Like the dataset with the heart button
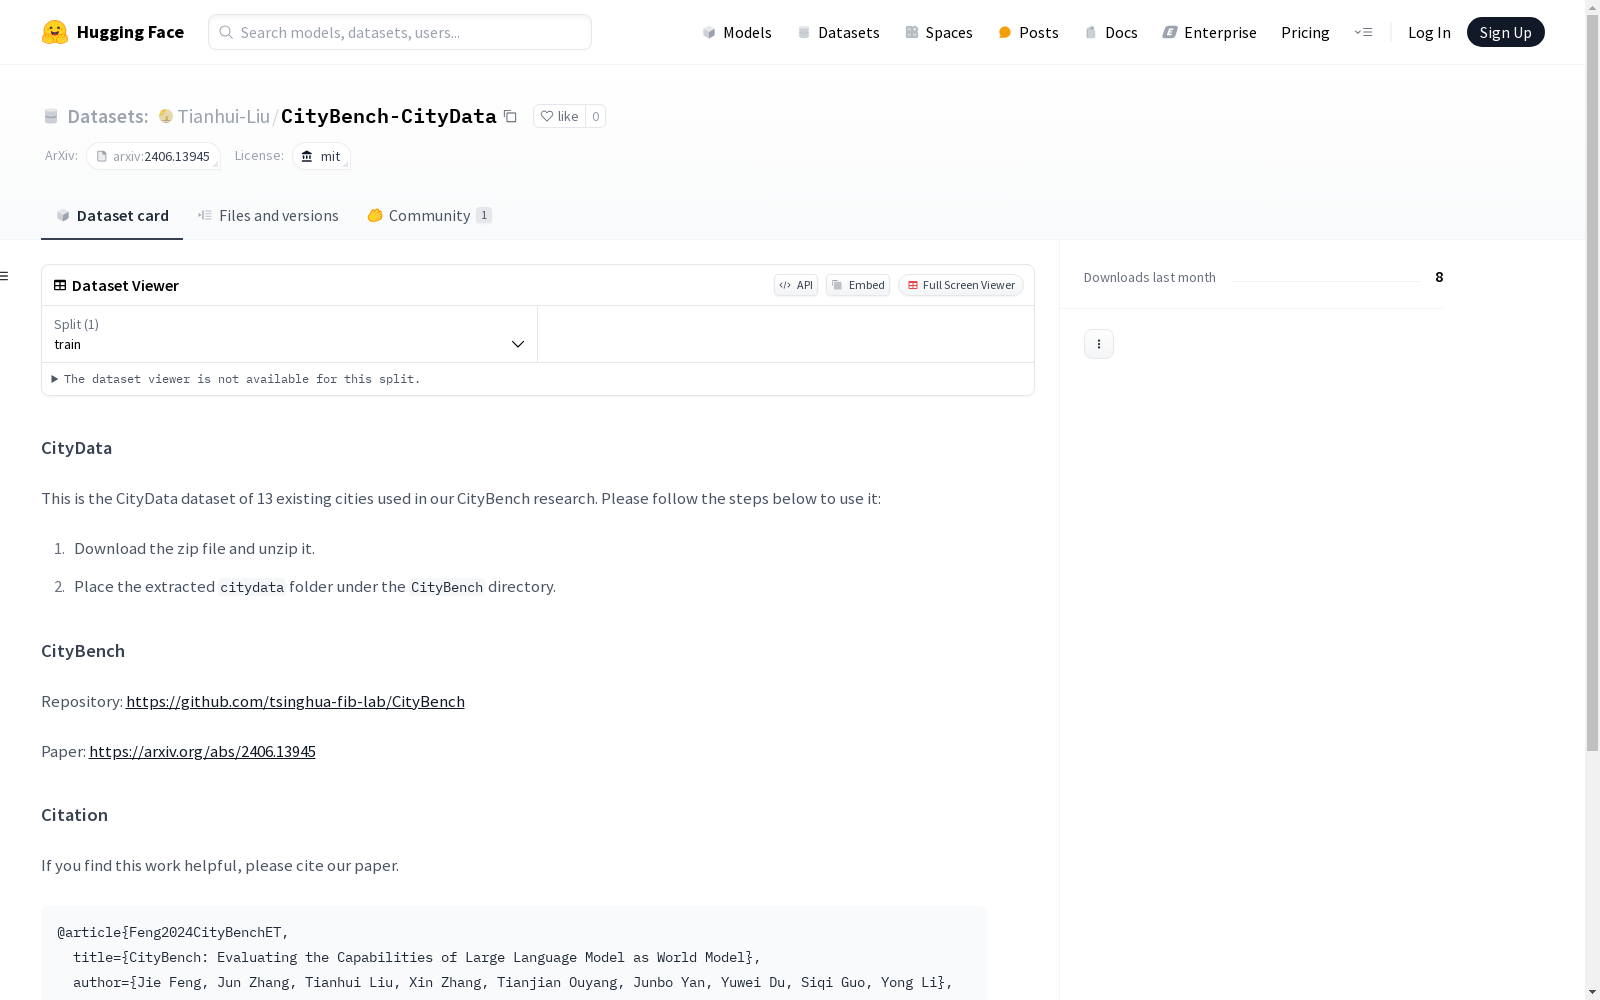 click(x=559, y=116)
